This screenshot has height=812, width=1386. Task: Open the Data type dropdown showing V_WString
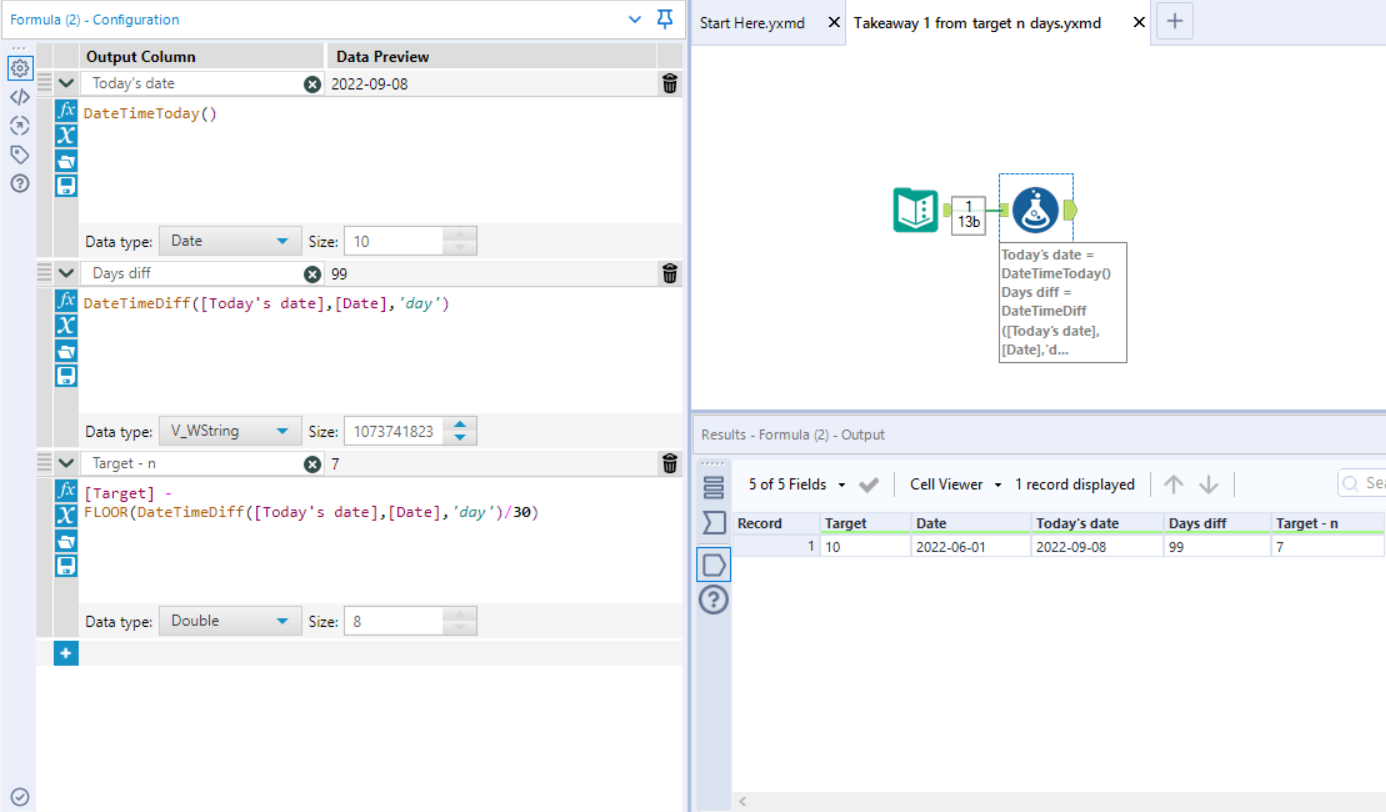(x=230, y=430)
